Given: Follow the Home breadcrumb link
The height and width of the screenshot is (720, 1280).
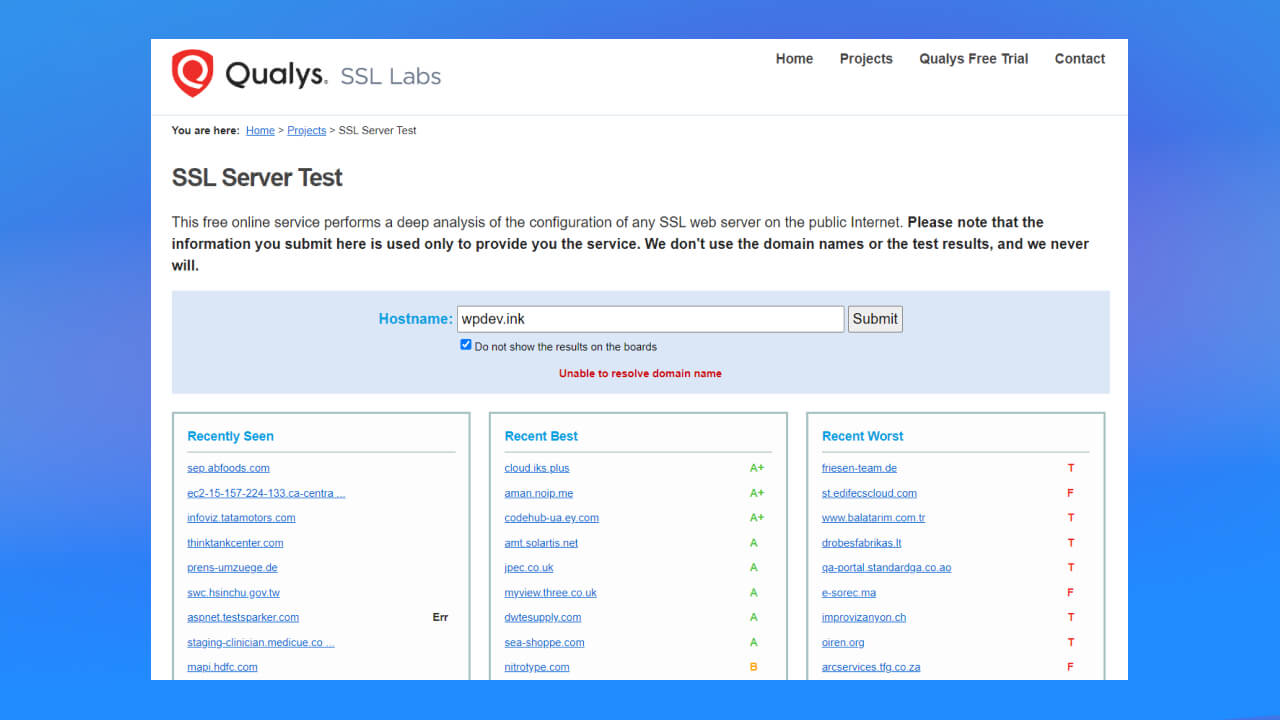Looking at the screenshot, I should coord(260,131).
